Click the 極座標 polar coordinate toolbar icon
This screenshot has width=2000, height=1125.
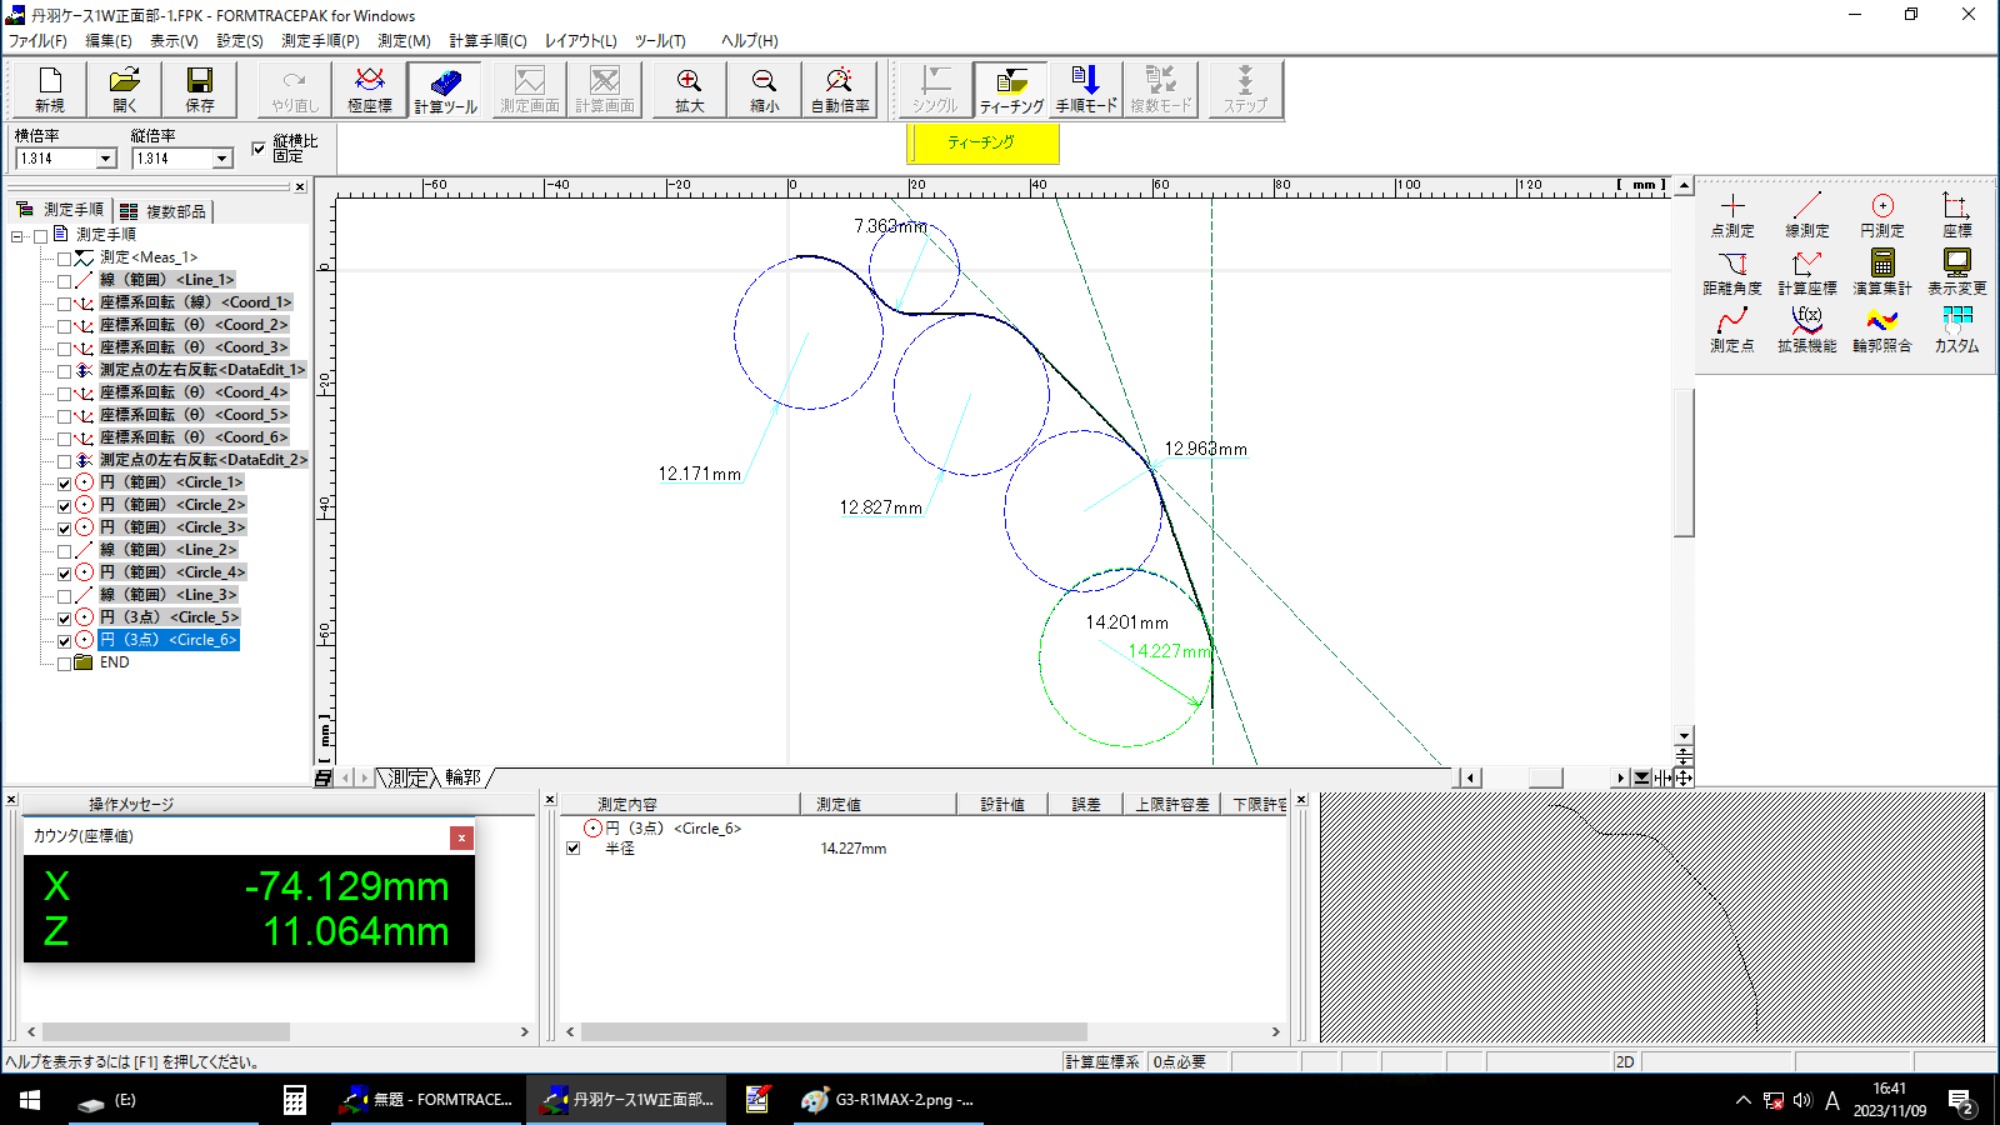click(x=369, y=89)
